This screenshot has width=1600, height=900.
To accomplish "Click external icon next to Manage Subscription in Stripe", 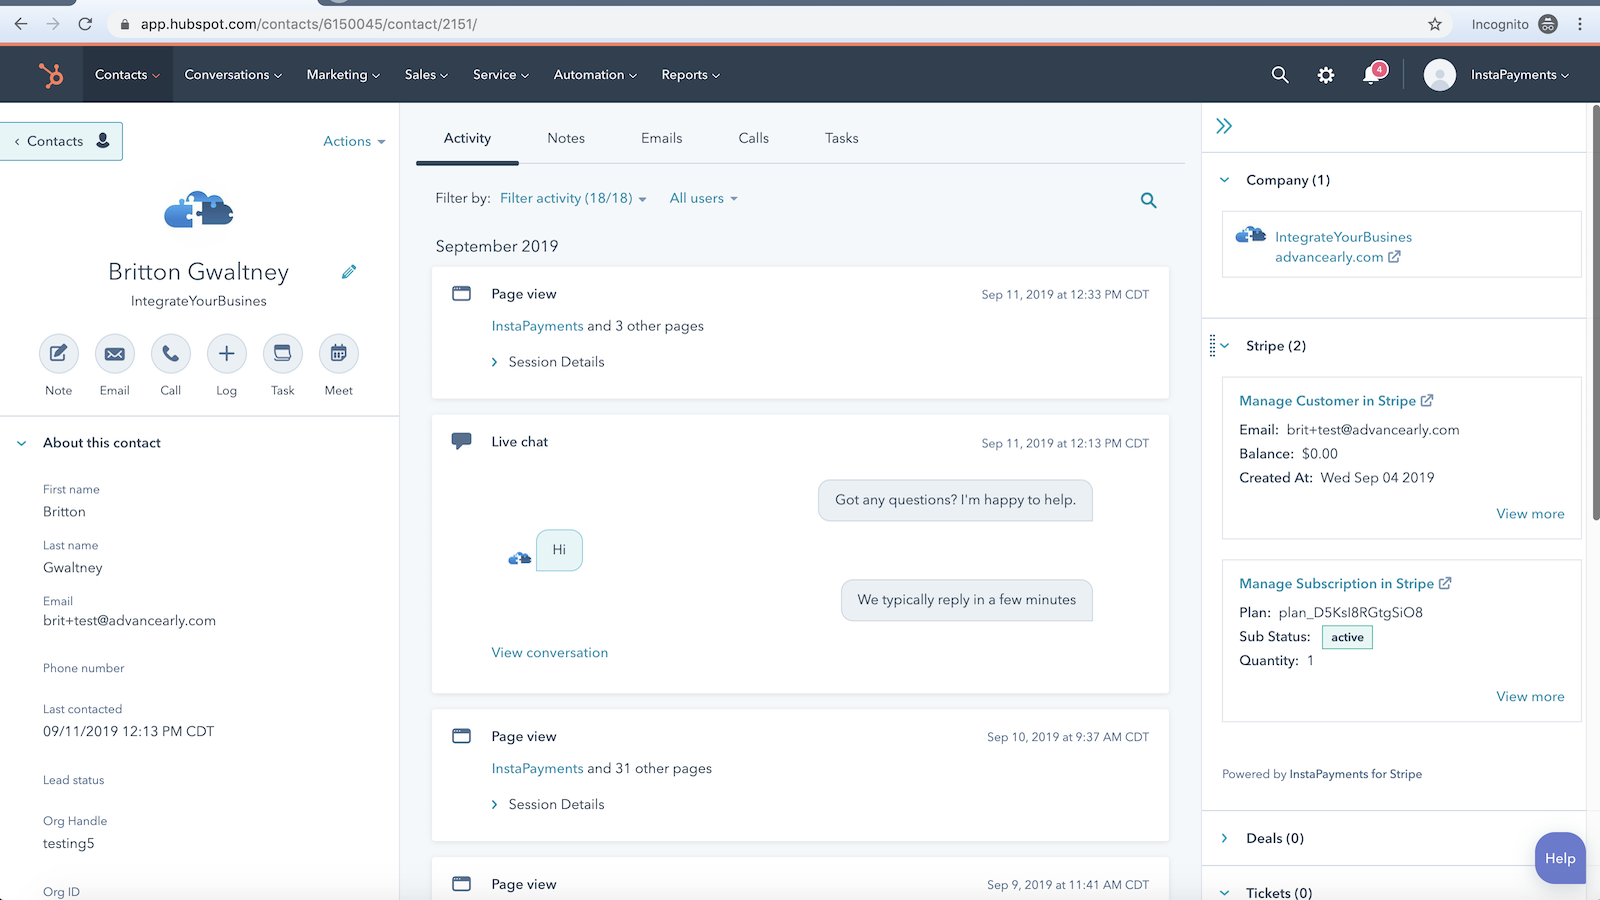I will pyautogui.click(x=1445, y=583).
